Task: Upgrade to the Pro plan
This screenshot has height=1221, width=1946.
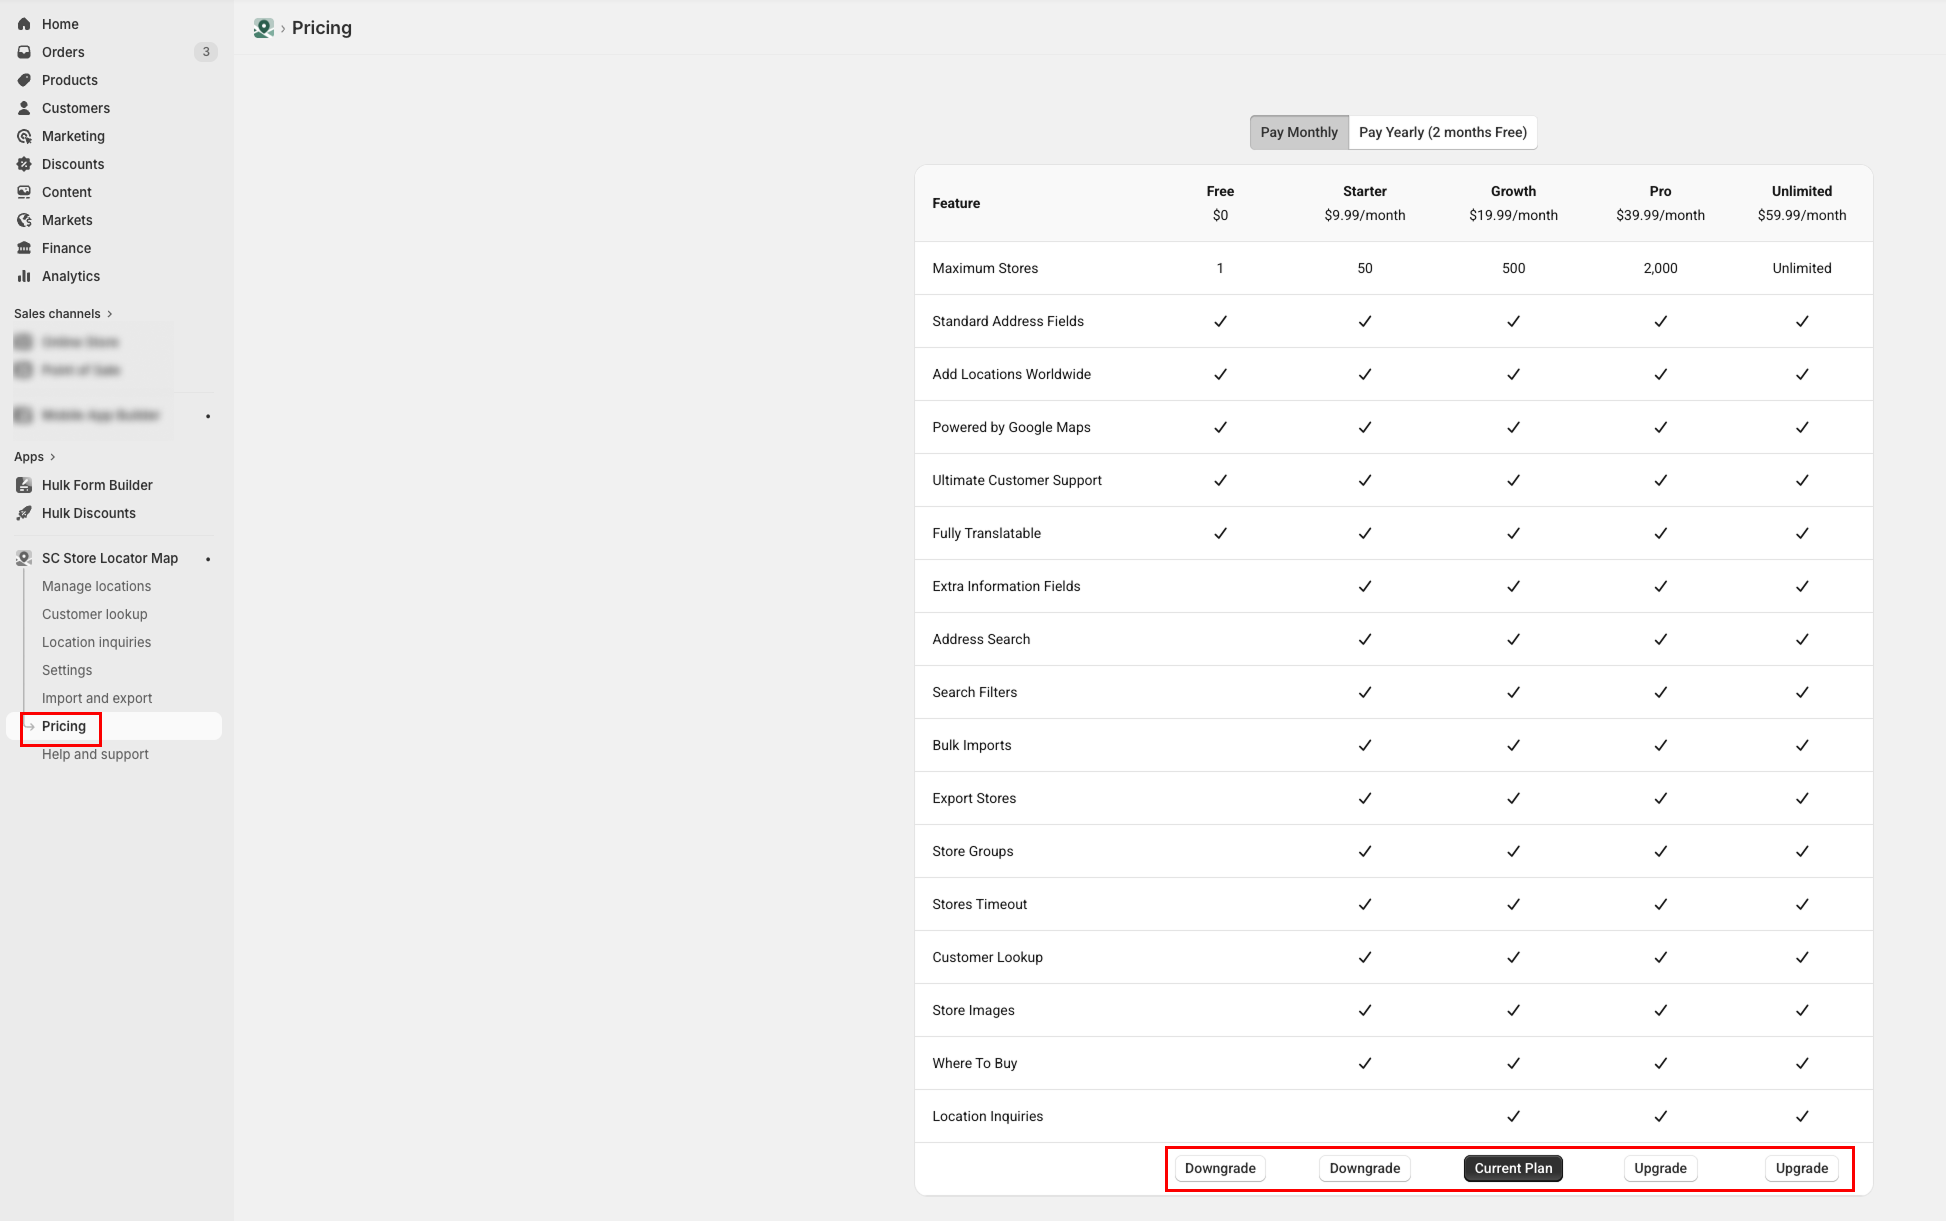Action: click(x=1660, y=1168)
